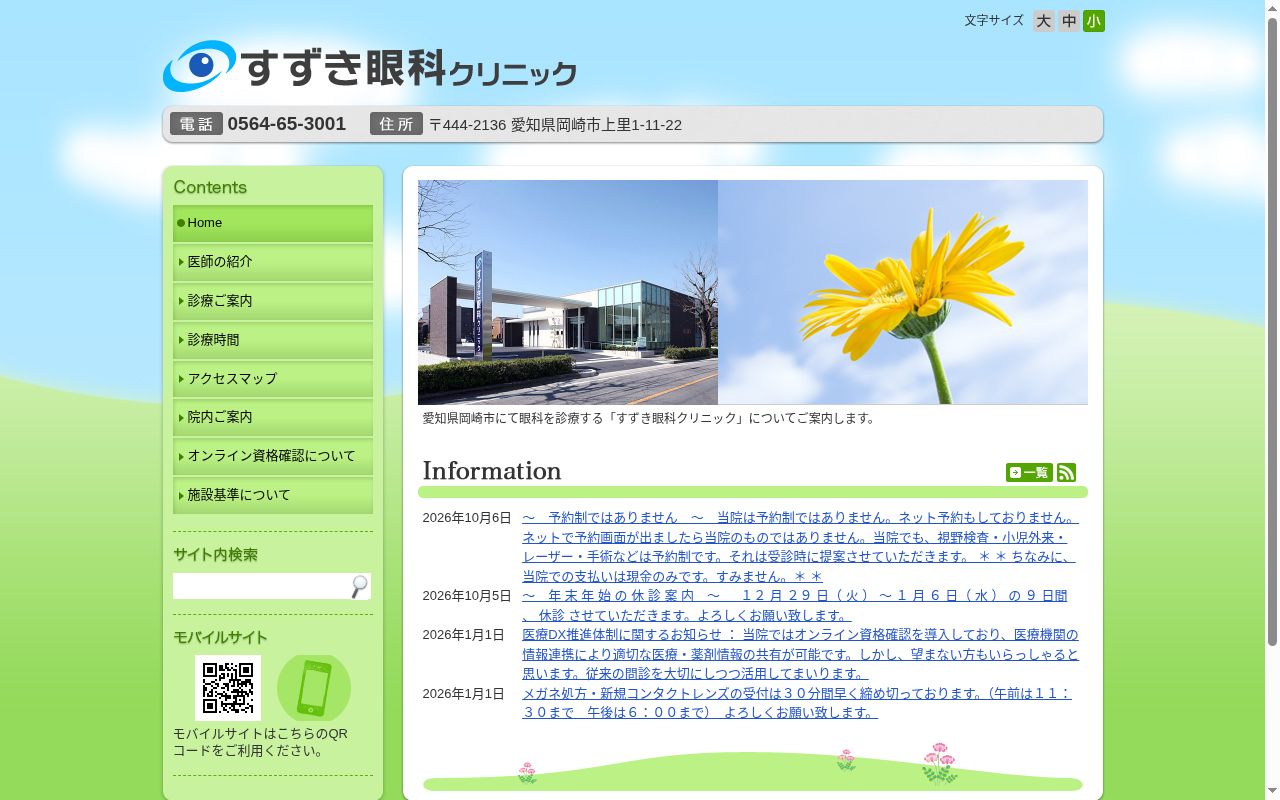
Task: Select Home in Contents menu
Action: (273, 223)
